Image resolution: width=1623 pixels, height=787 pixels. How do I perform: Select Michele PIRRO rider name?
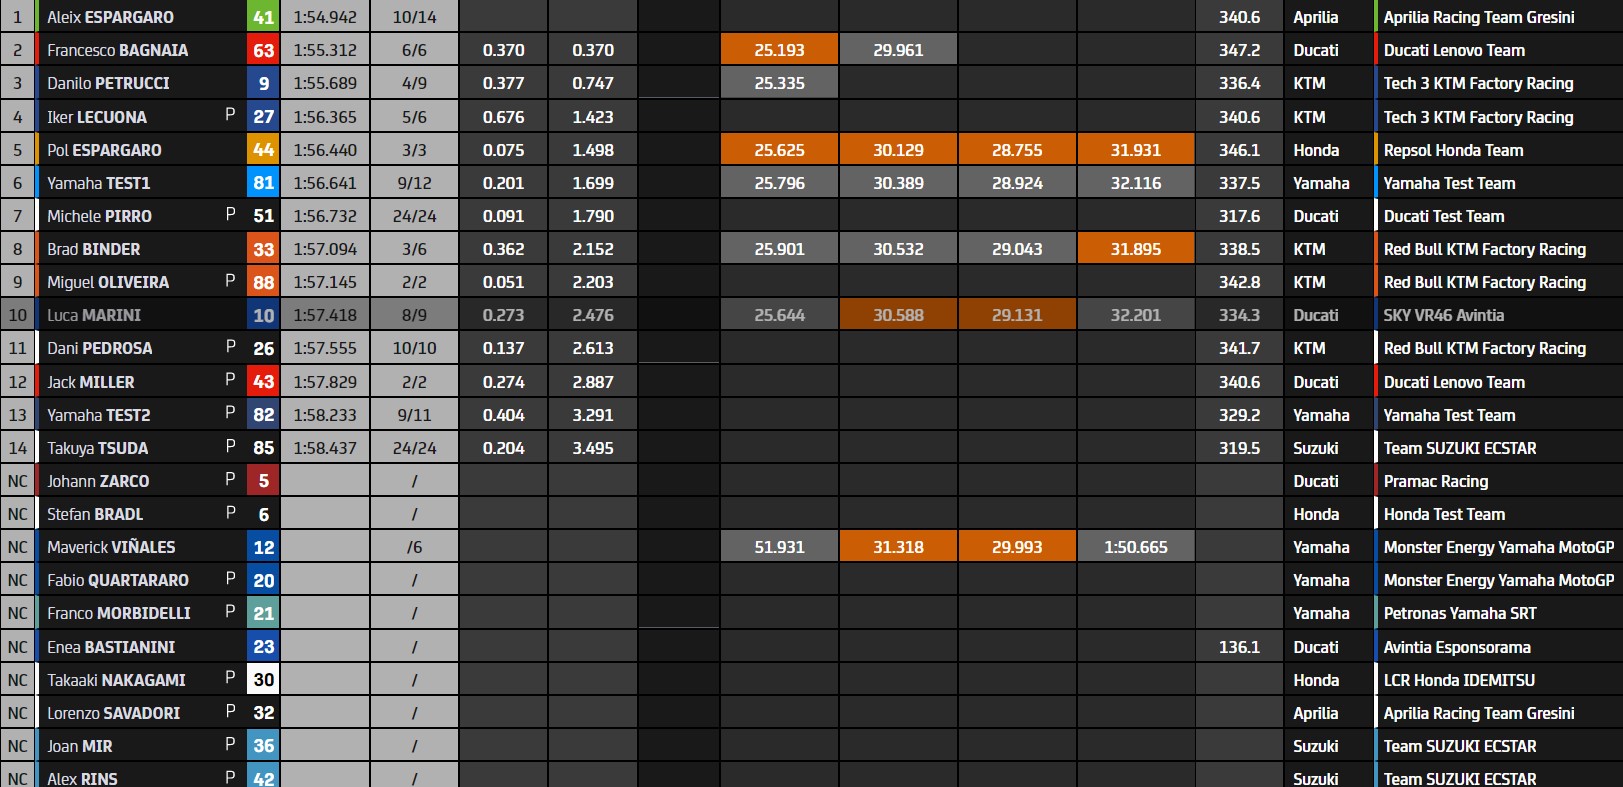(99, 216)
